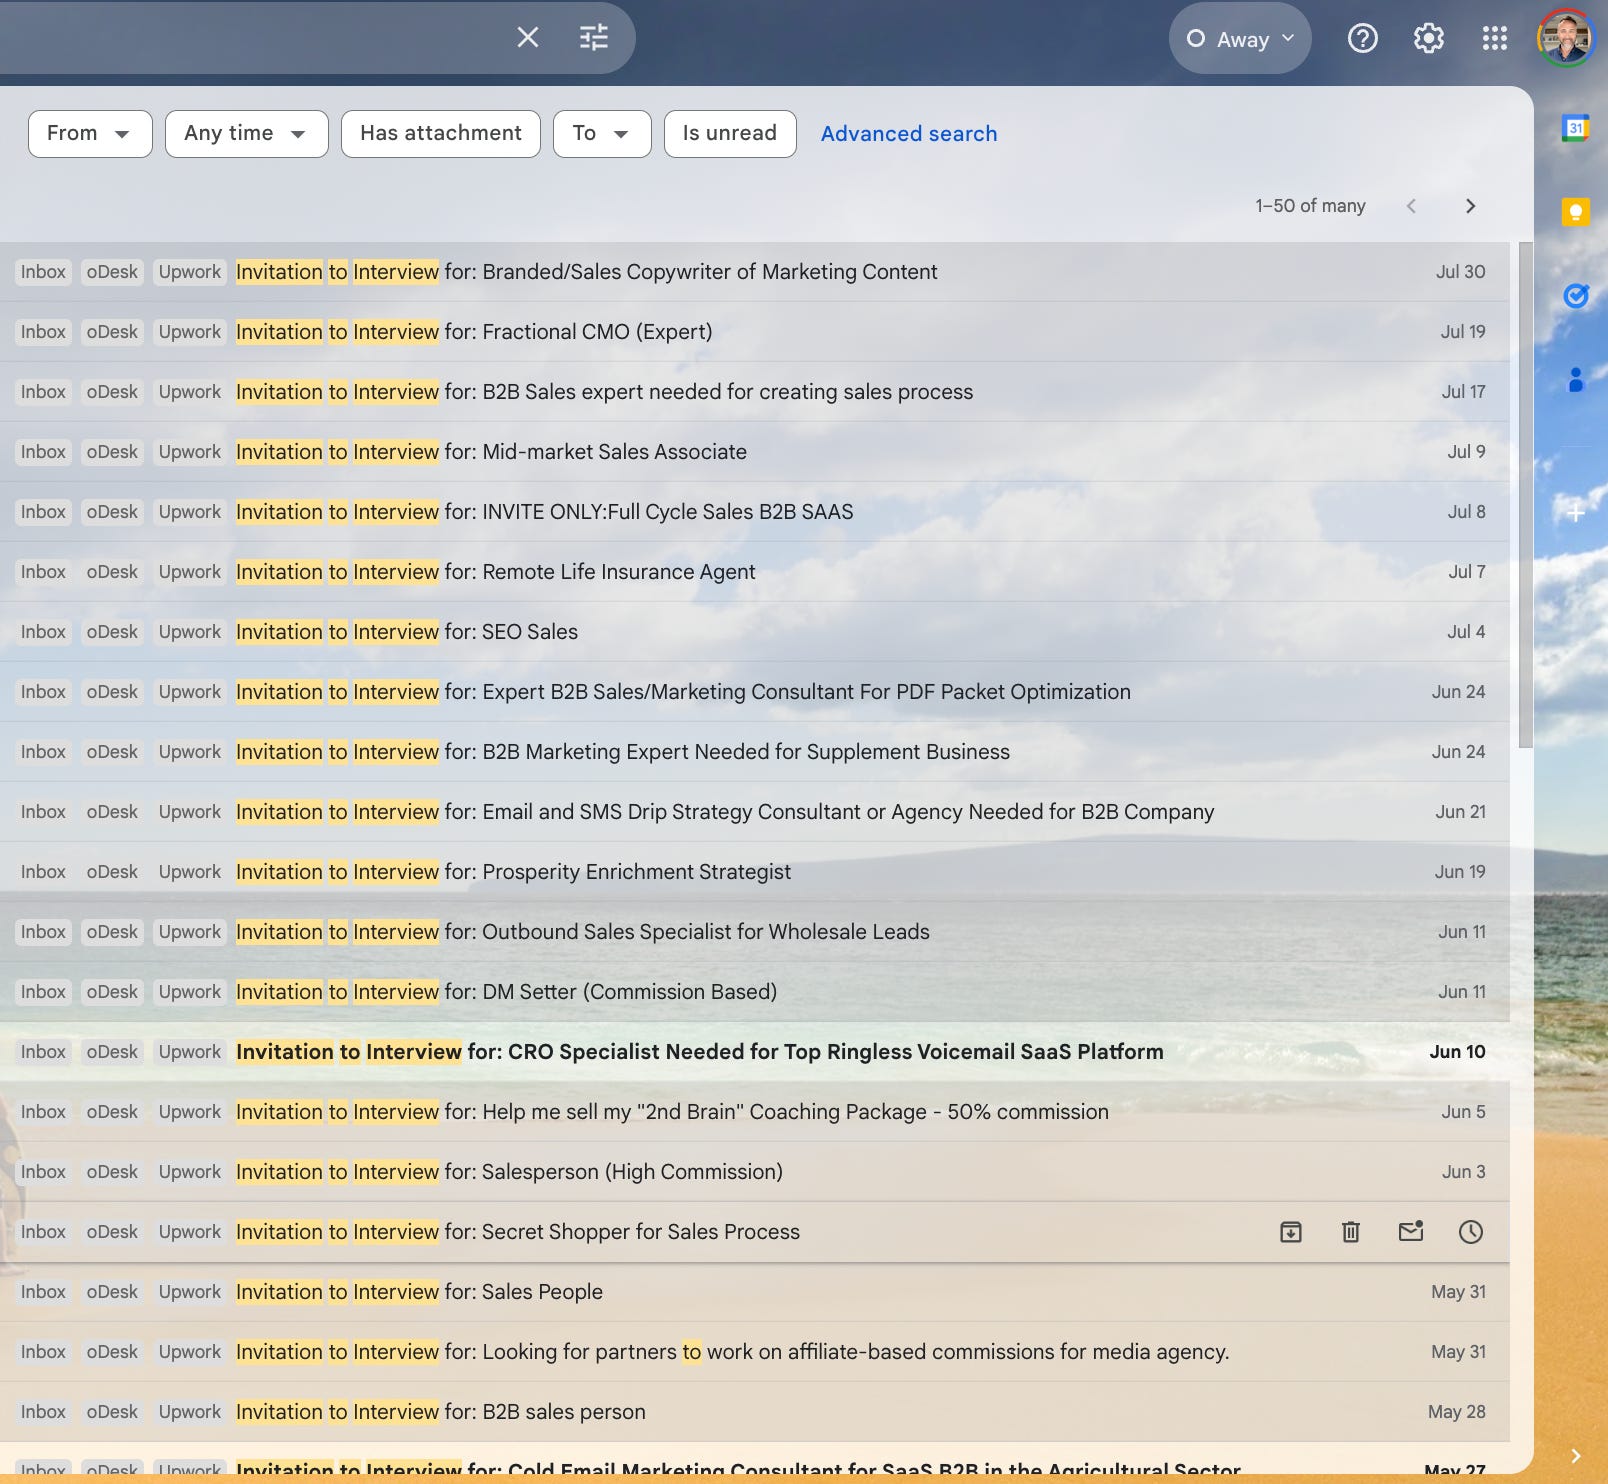Open the Salesperson (High Commission) email
The width and height of the screenshot is (1608, 1484).
coord(755,1172)
